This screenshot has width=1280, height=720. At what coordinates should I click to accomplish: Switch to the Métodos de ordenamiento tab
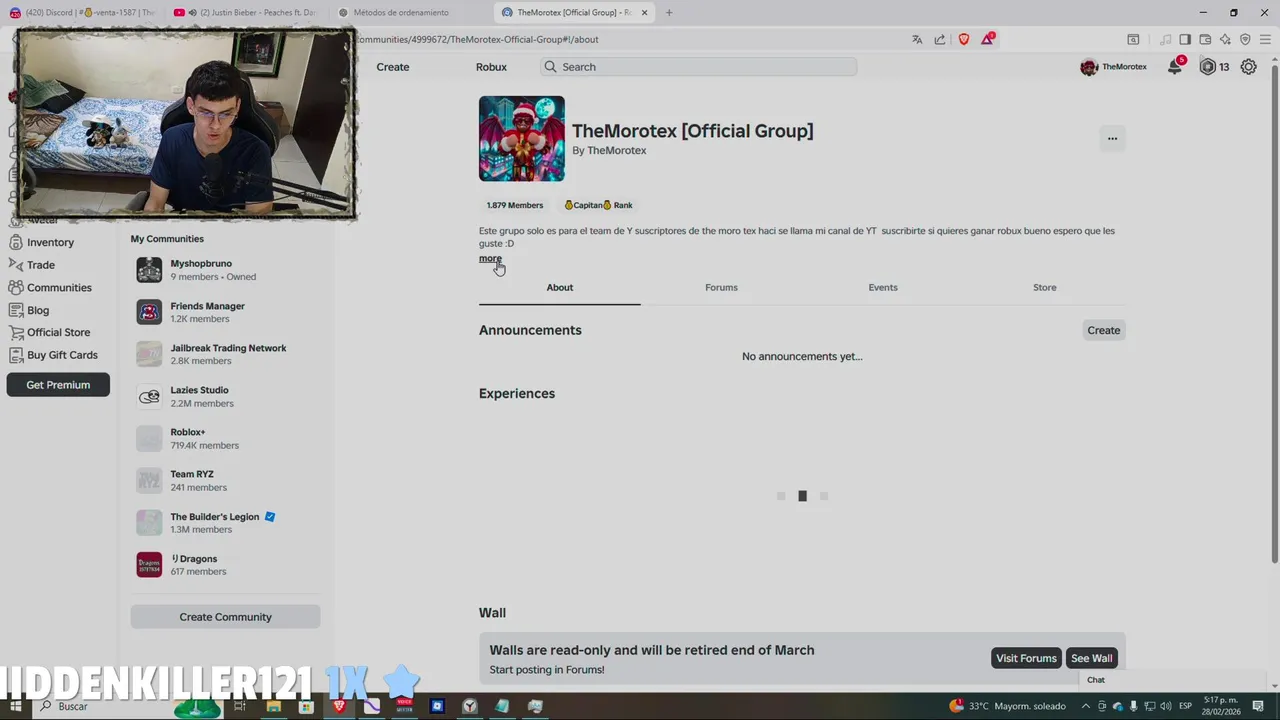coord(410,13)
